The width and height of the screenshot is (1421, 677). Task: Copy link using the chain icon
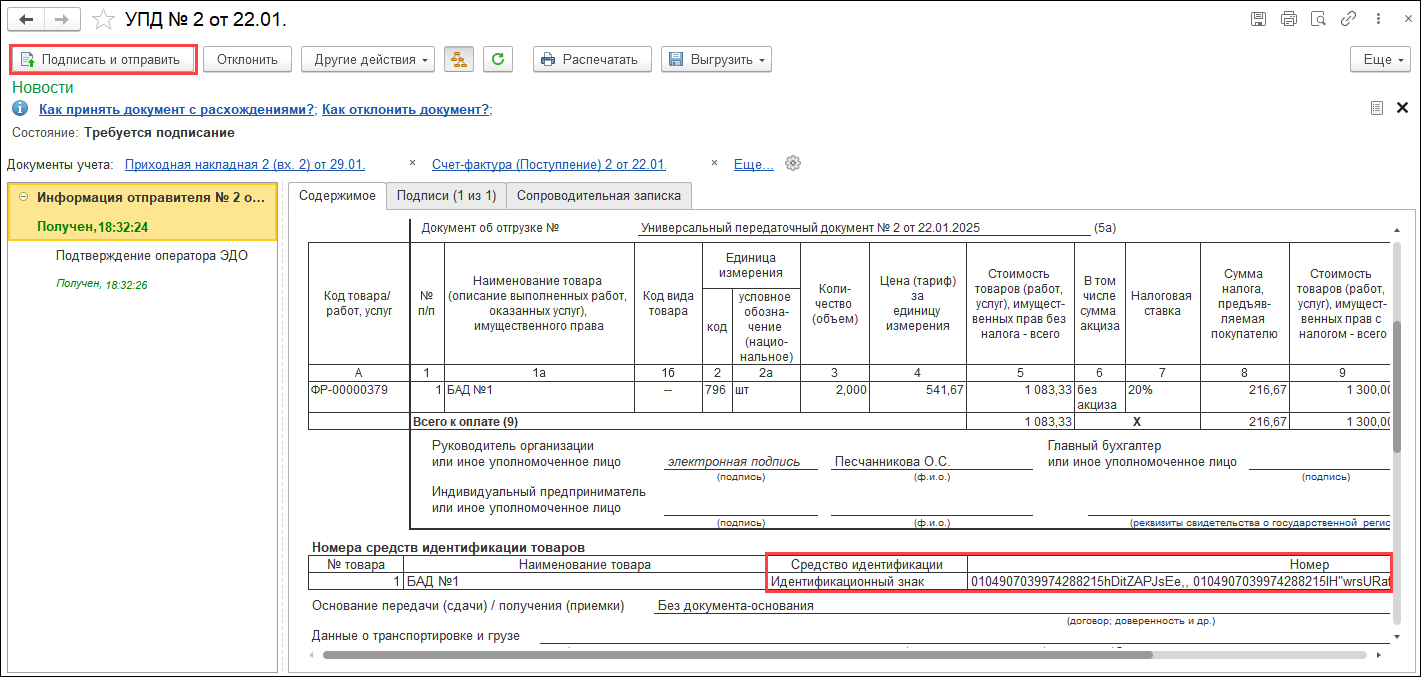[1349, 19]
